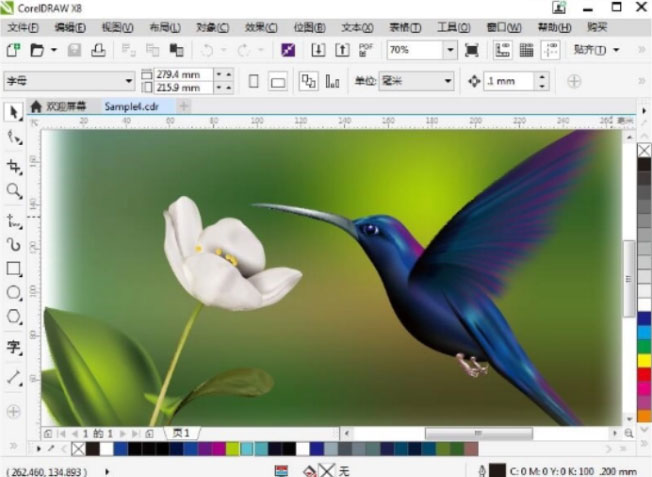Click the nudge distance field .1 mm
Viewport: 652px width, 477px height.
pyautogui.click(x=509, y=81)
